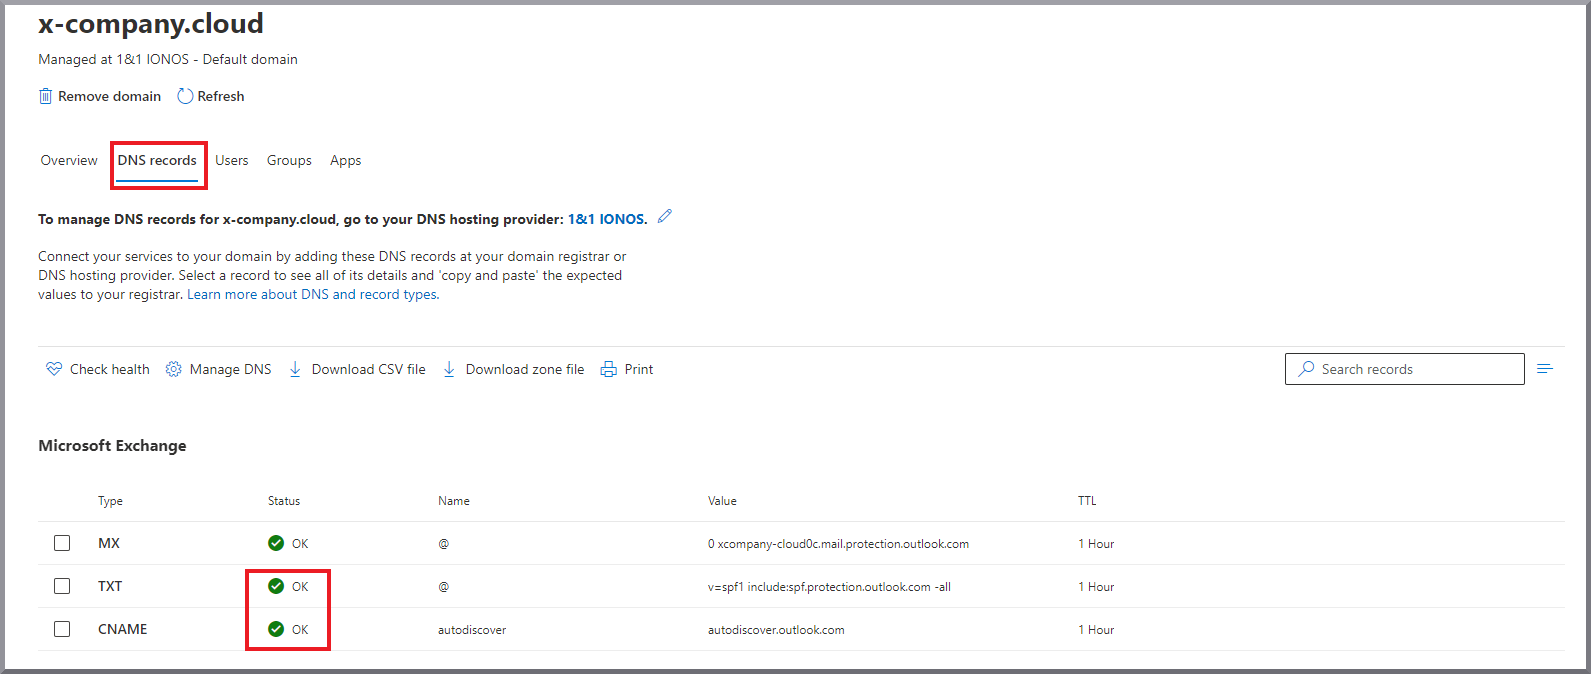Click the TXT row's 1 Hour TTL

pos(1096,587)
